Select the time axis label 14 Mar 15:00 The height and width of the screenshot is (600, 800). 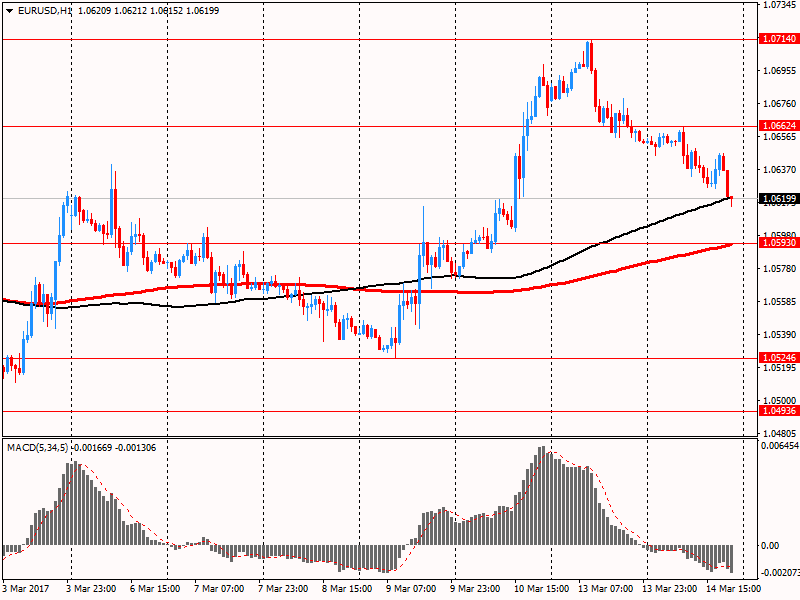click(733, 588)
